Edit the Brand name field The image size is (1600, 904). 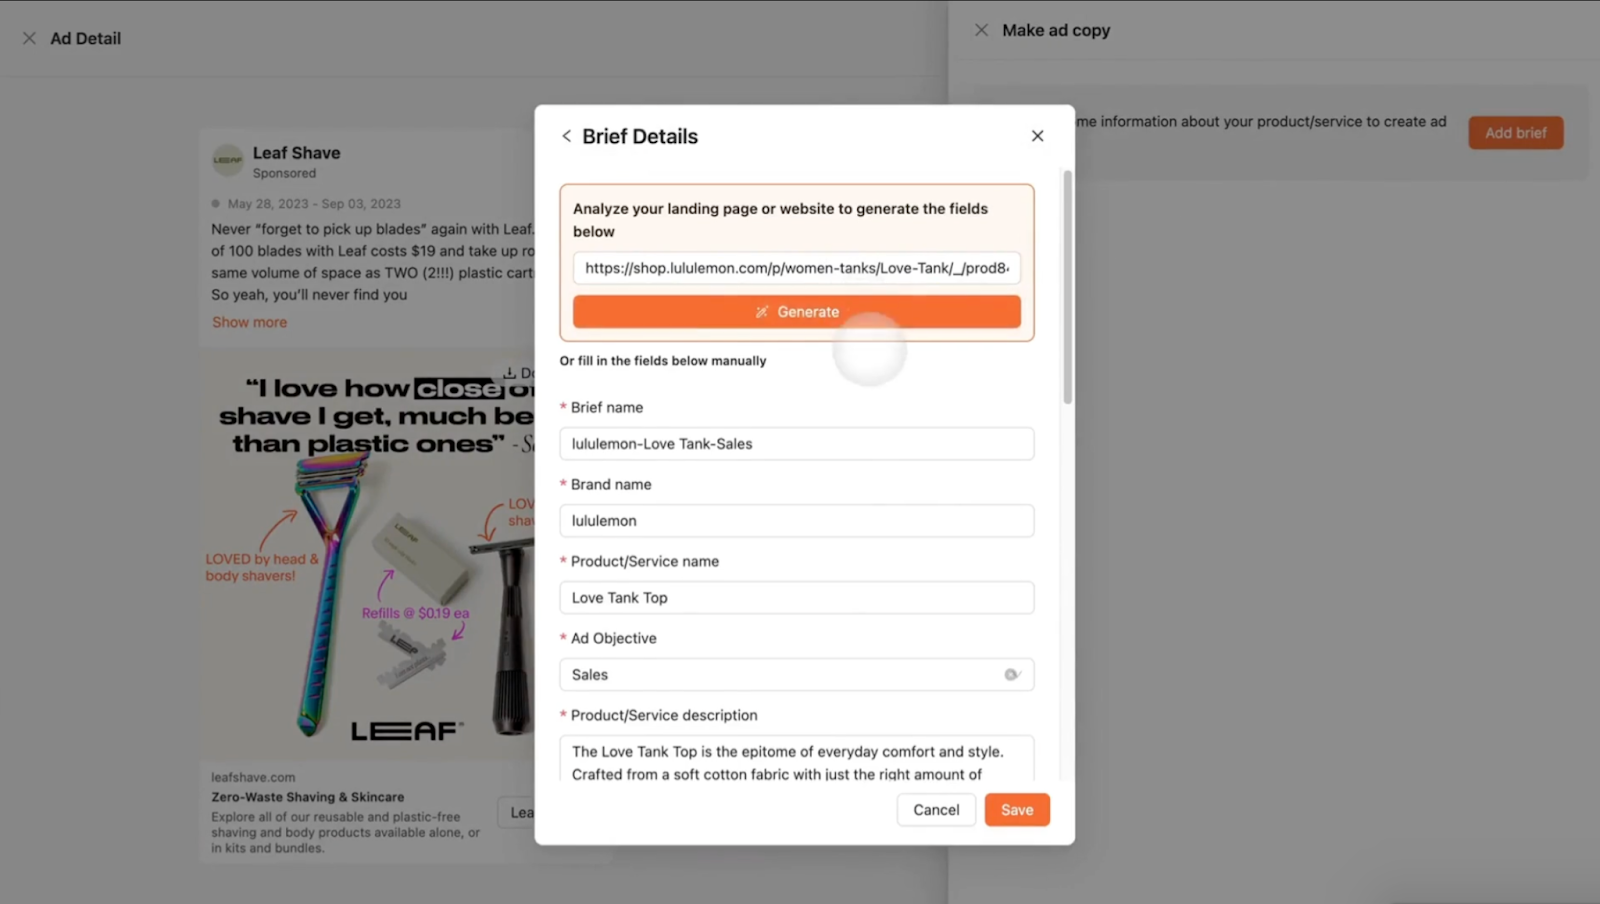click(796, 520)
